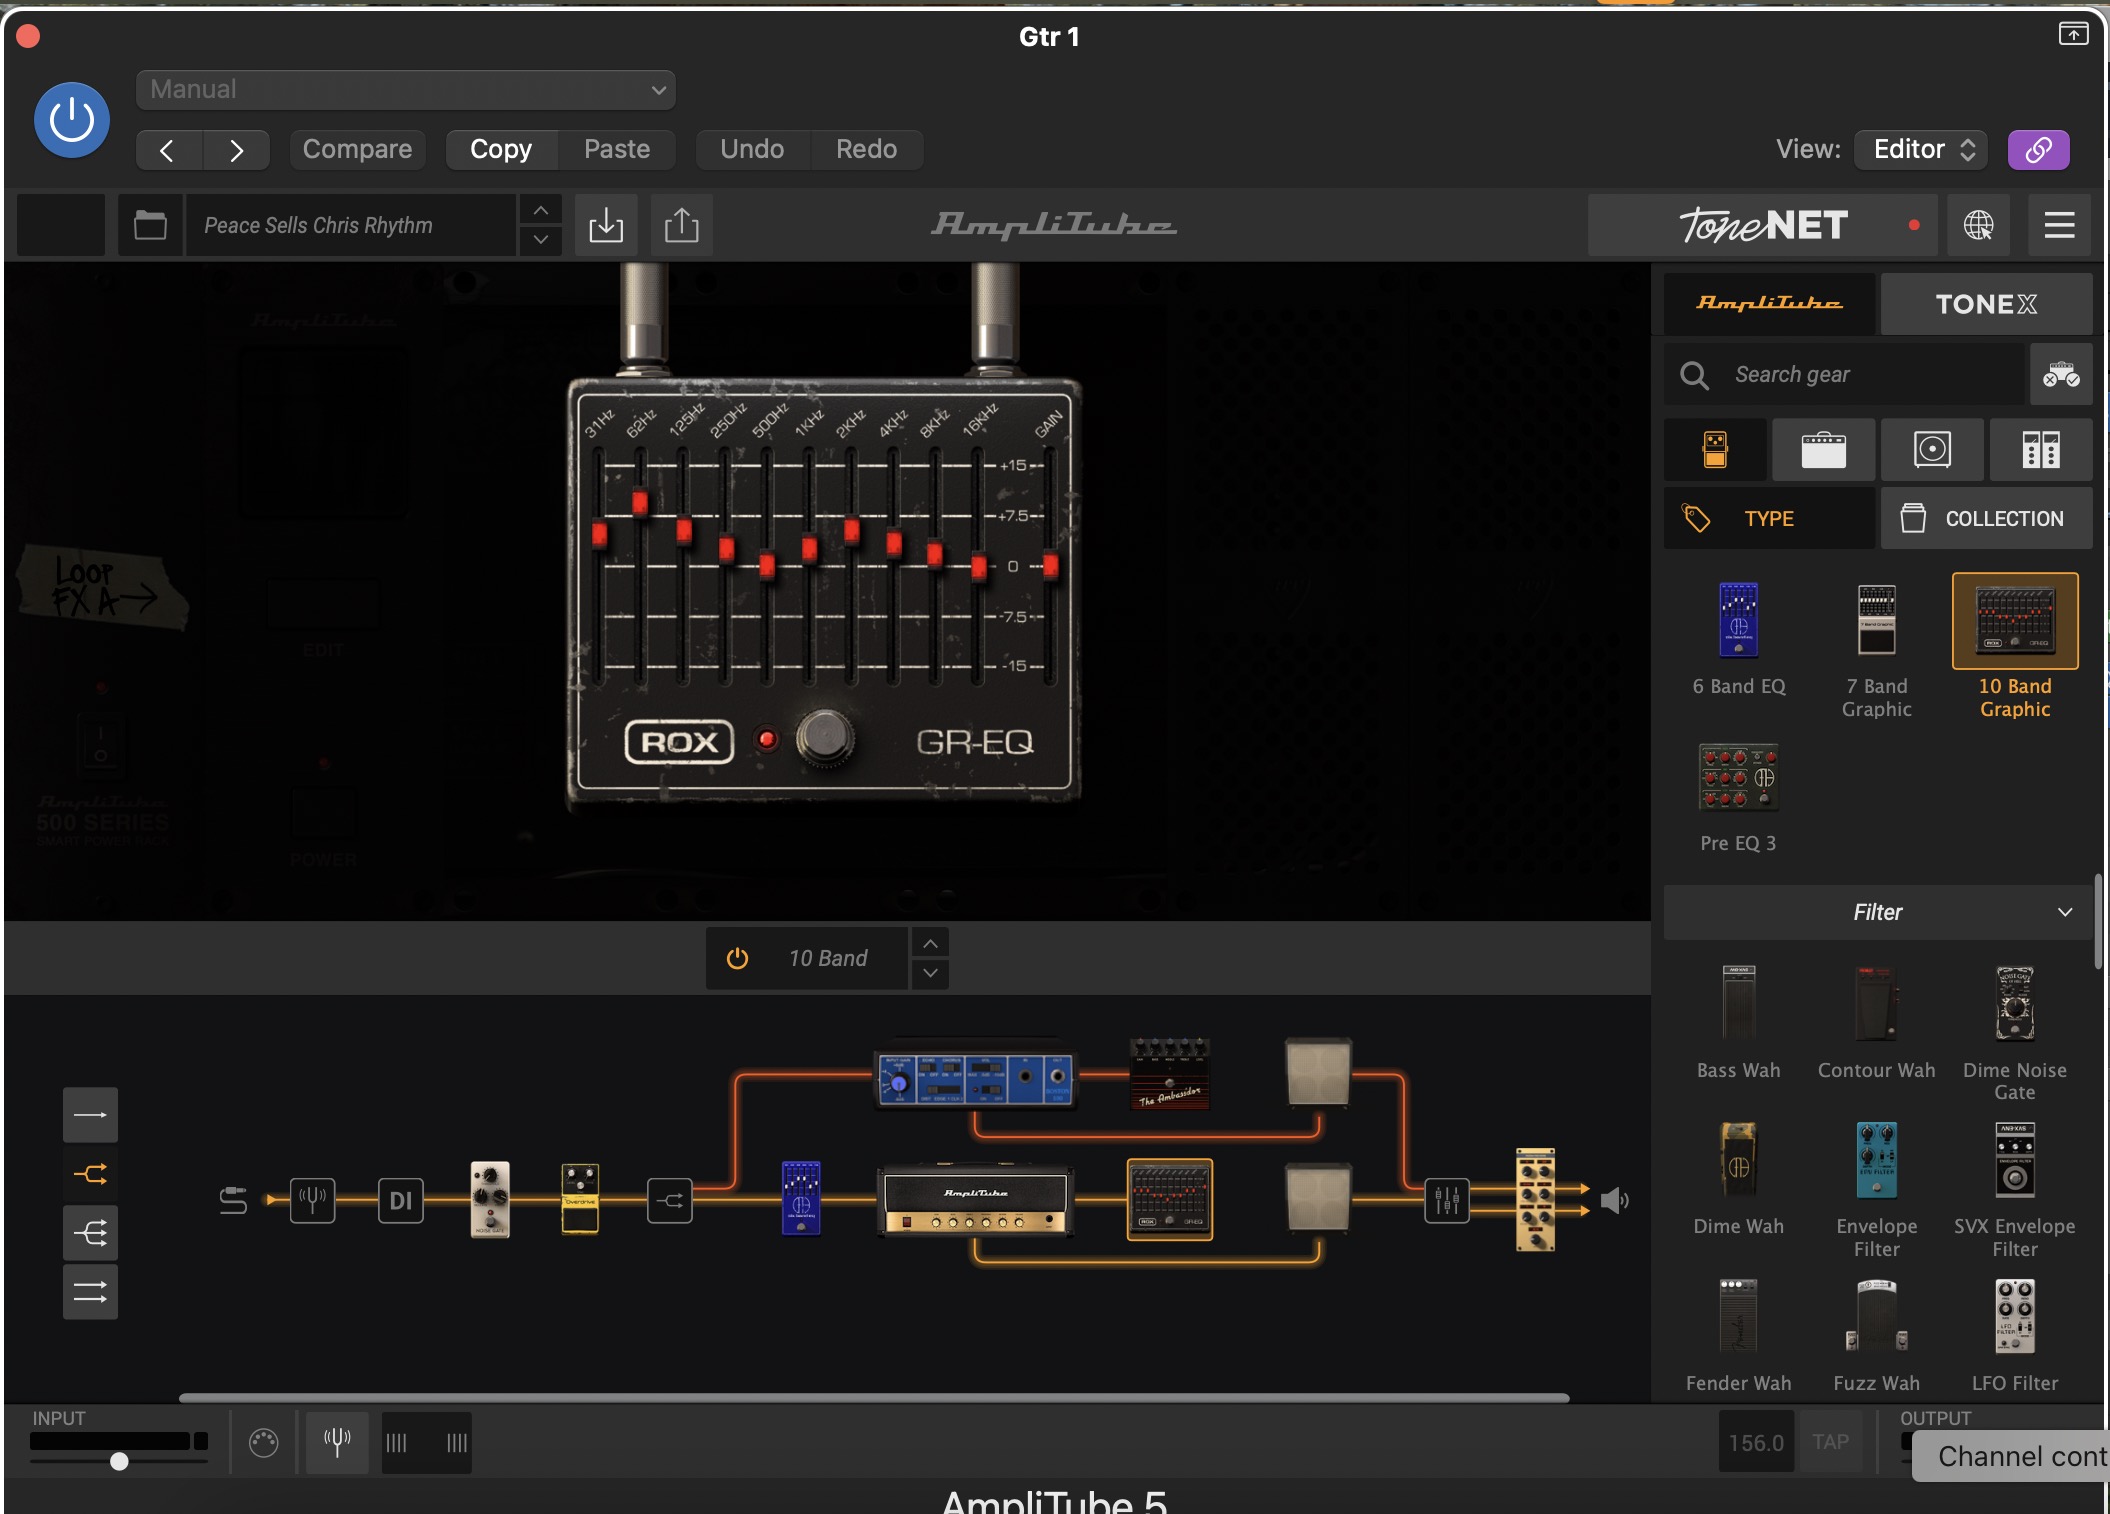Screen dimensions: 2110x1514
Task: Click the Undo button
Action: coord(752,150)
